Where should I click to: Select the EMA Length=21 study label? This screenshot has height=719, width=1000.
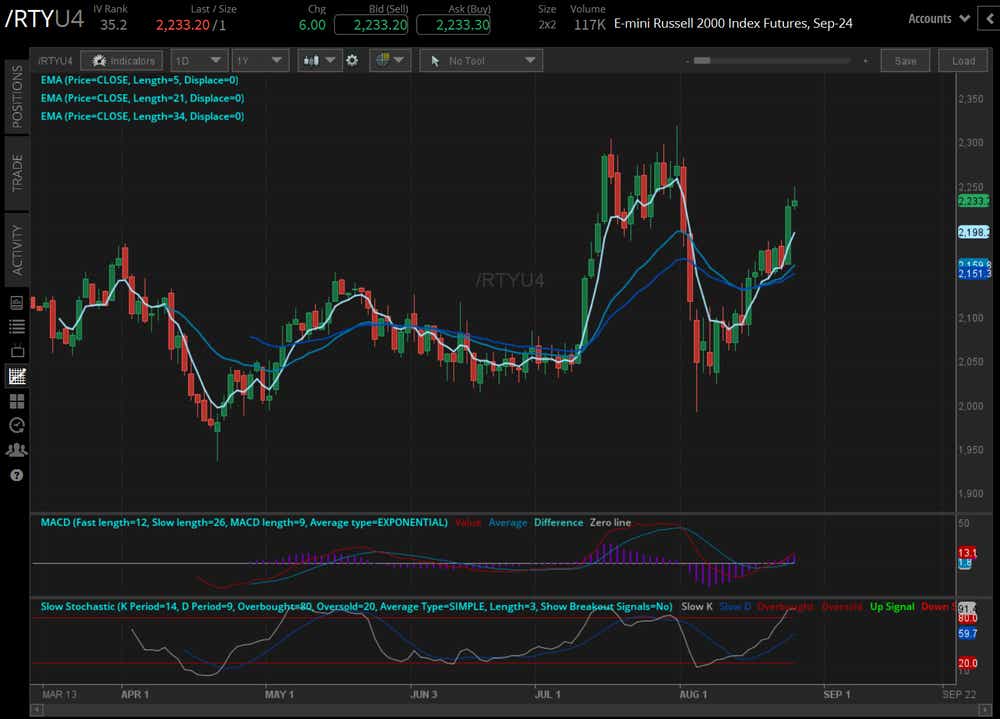pos(142,98)
